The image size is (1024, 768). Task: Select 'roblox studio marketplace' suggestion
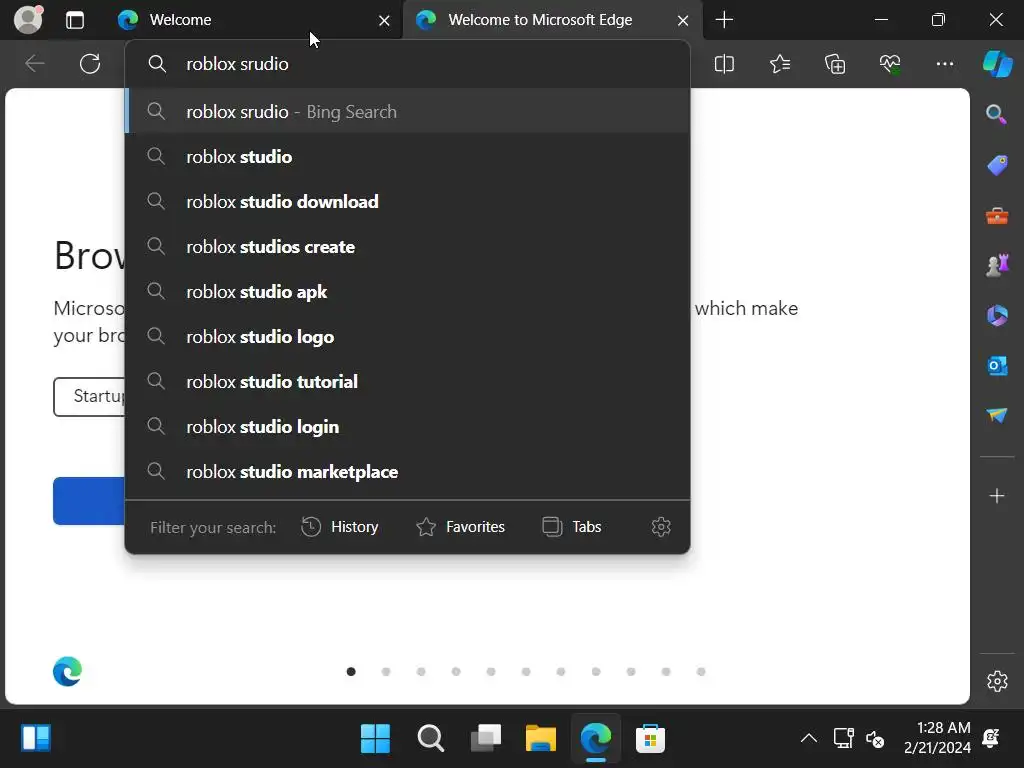tap(408, 472)
